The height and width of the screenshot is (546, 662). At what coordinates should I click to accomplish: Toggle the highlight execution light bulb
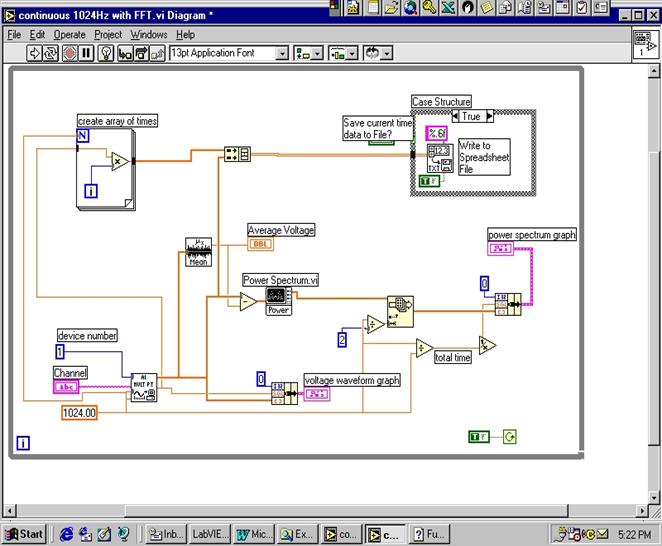coord(106,53)
